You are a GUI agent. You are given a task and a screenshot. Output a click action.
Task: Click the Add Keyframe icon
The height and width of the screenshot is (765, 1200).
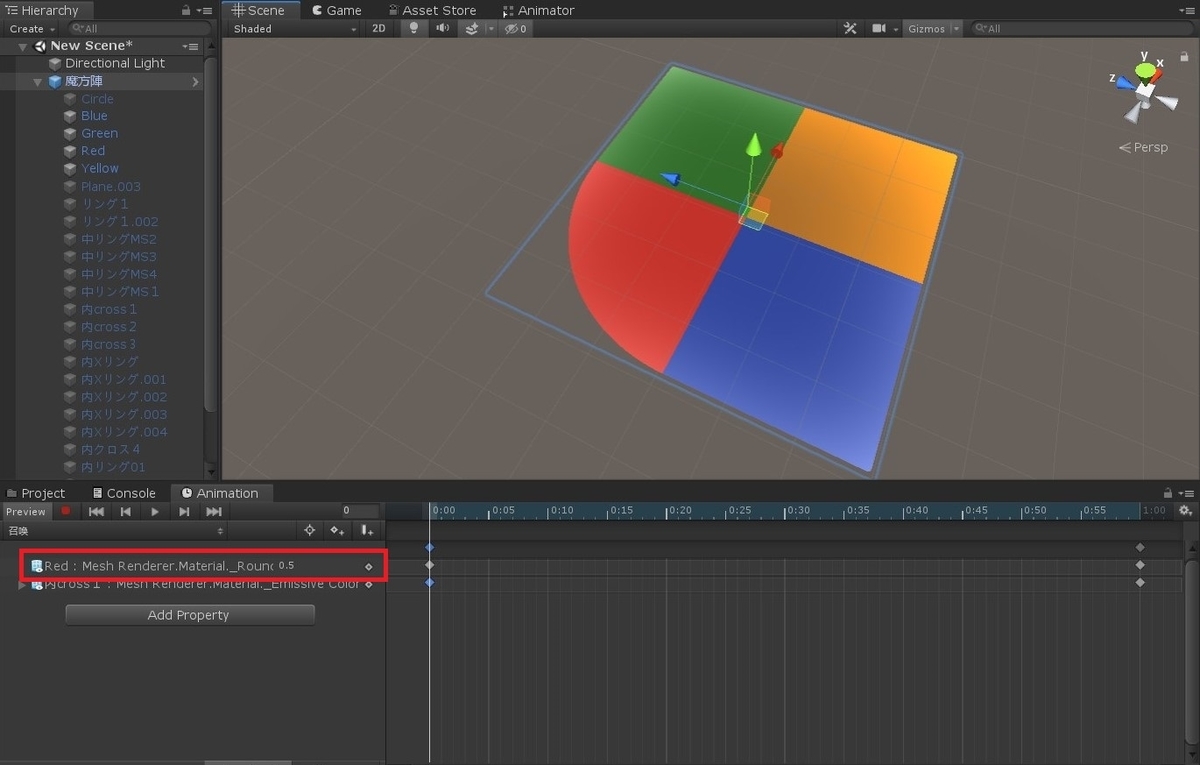[x=338, y=530]
